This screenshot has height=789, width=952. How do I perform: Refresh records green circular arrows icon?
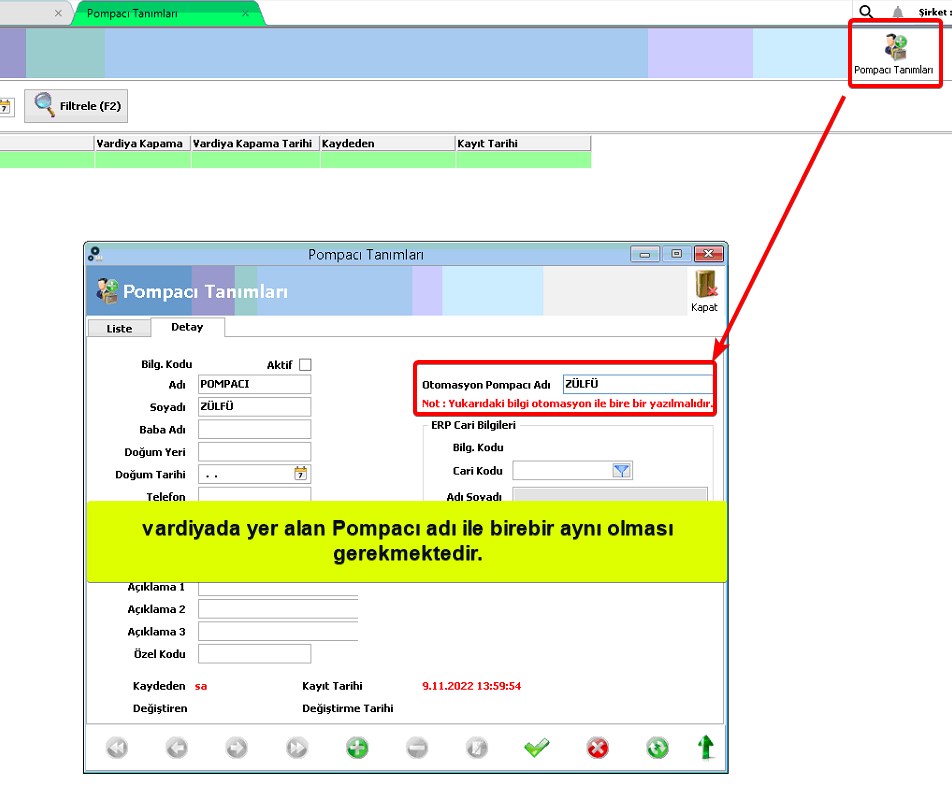click(x=658, y=748)
